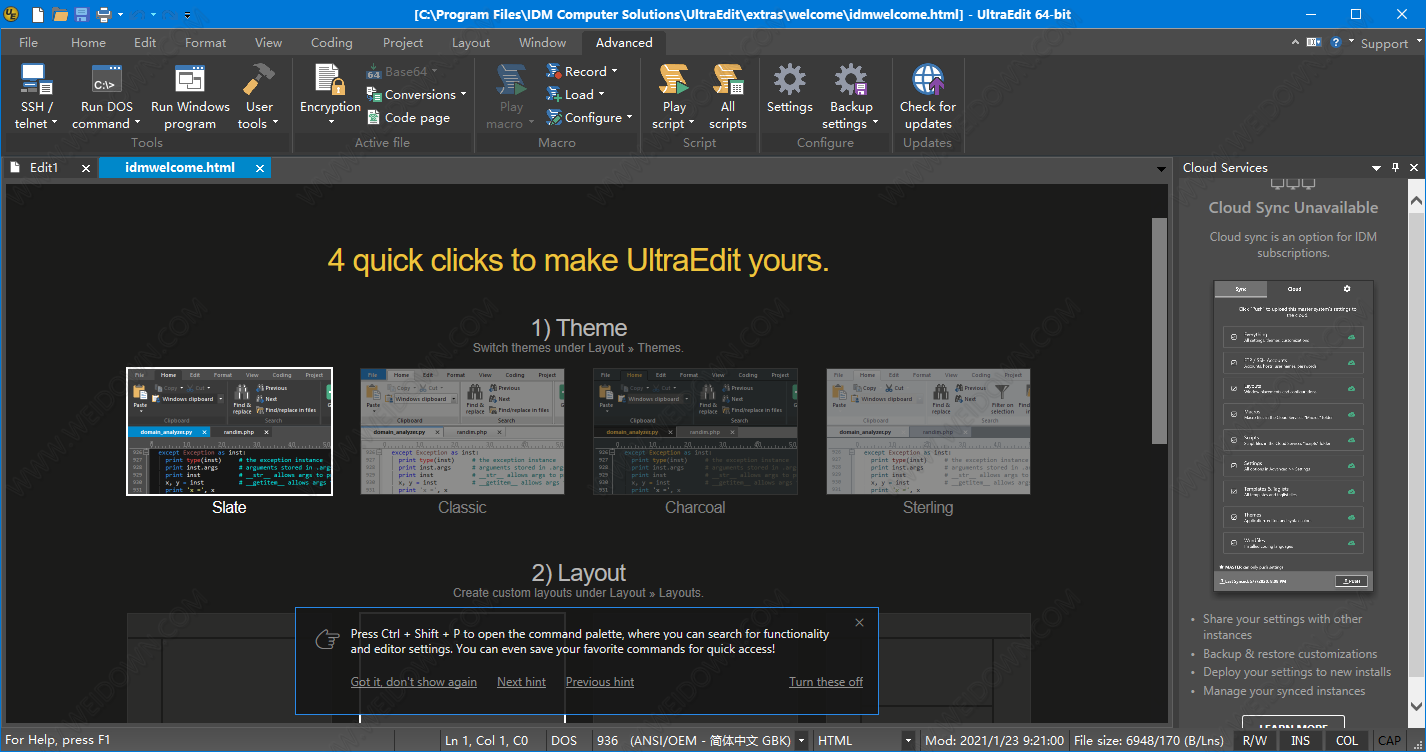Select the Sterling theme thumbnail

click(928, 431)
